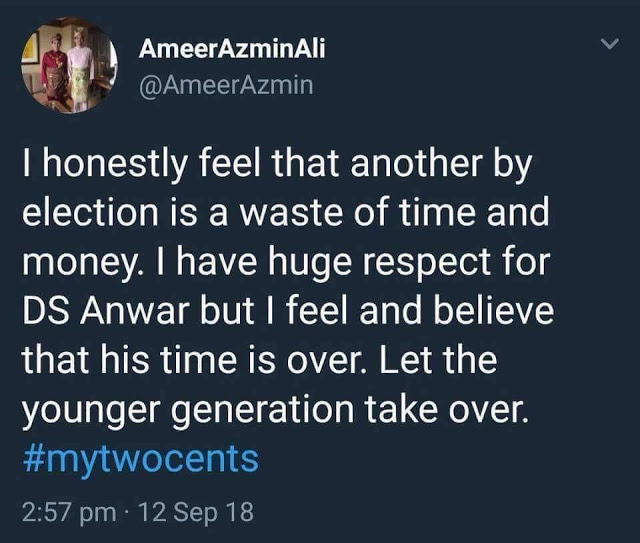Click the 12 Sep 18 date
Viewport: 640px width, 543px height.
tap(197, 513)
